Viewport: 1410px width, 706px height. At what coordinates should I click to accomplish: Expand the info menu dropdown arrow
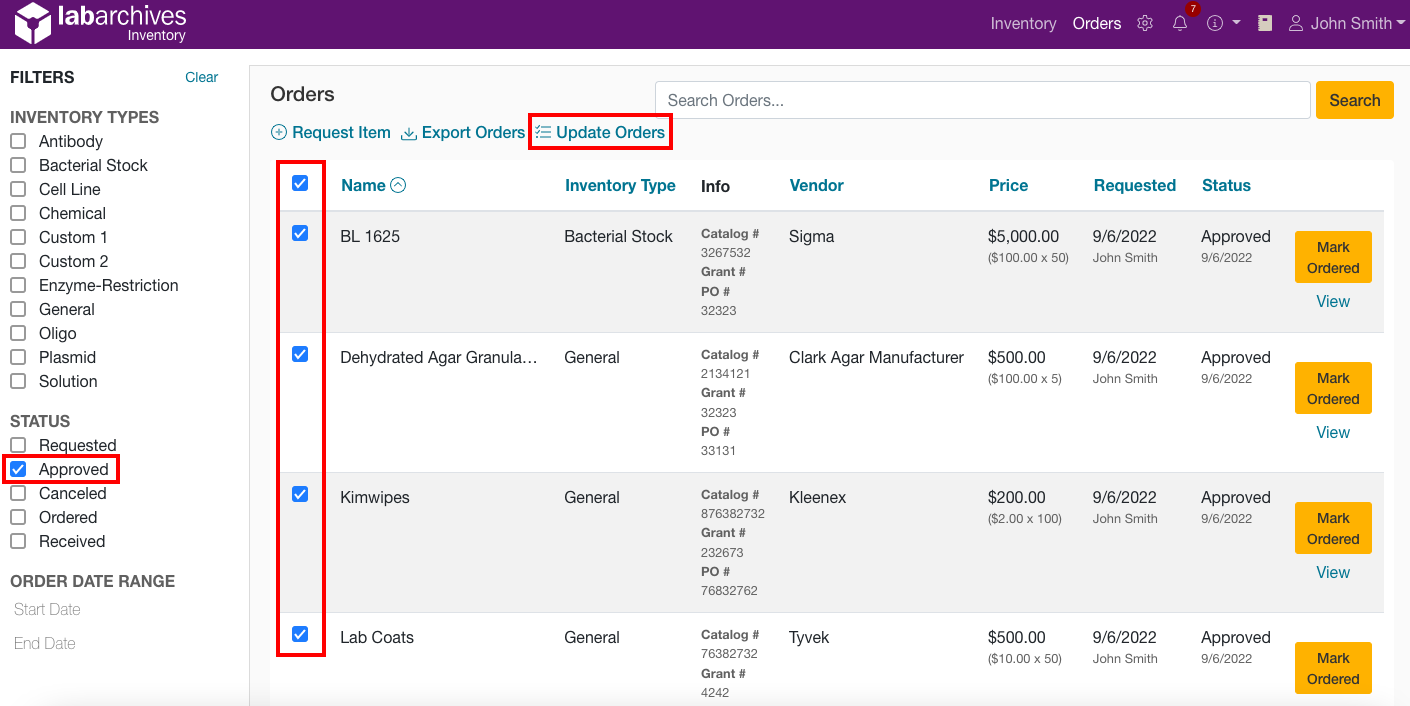point(1235,22)
